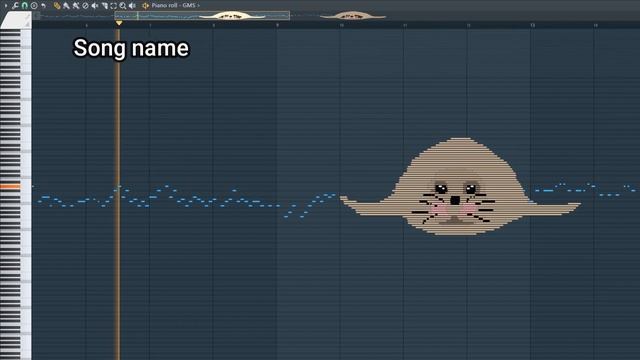Click the second seal thumbnail in overview

353,16
